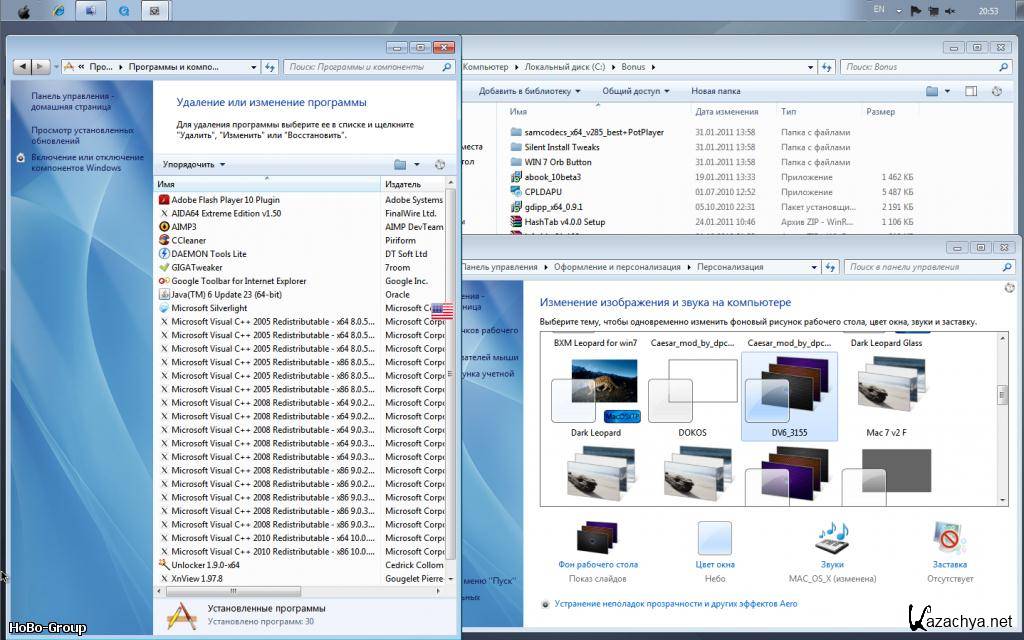Sort programs by Издатель column header
This screenshot has height=640, width=1024.
403,185
